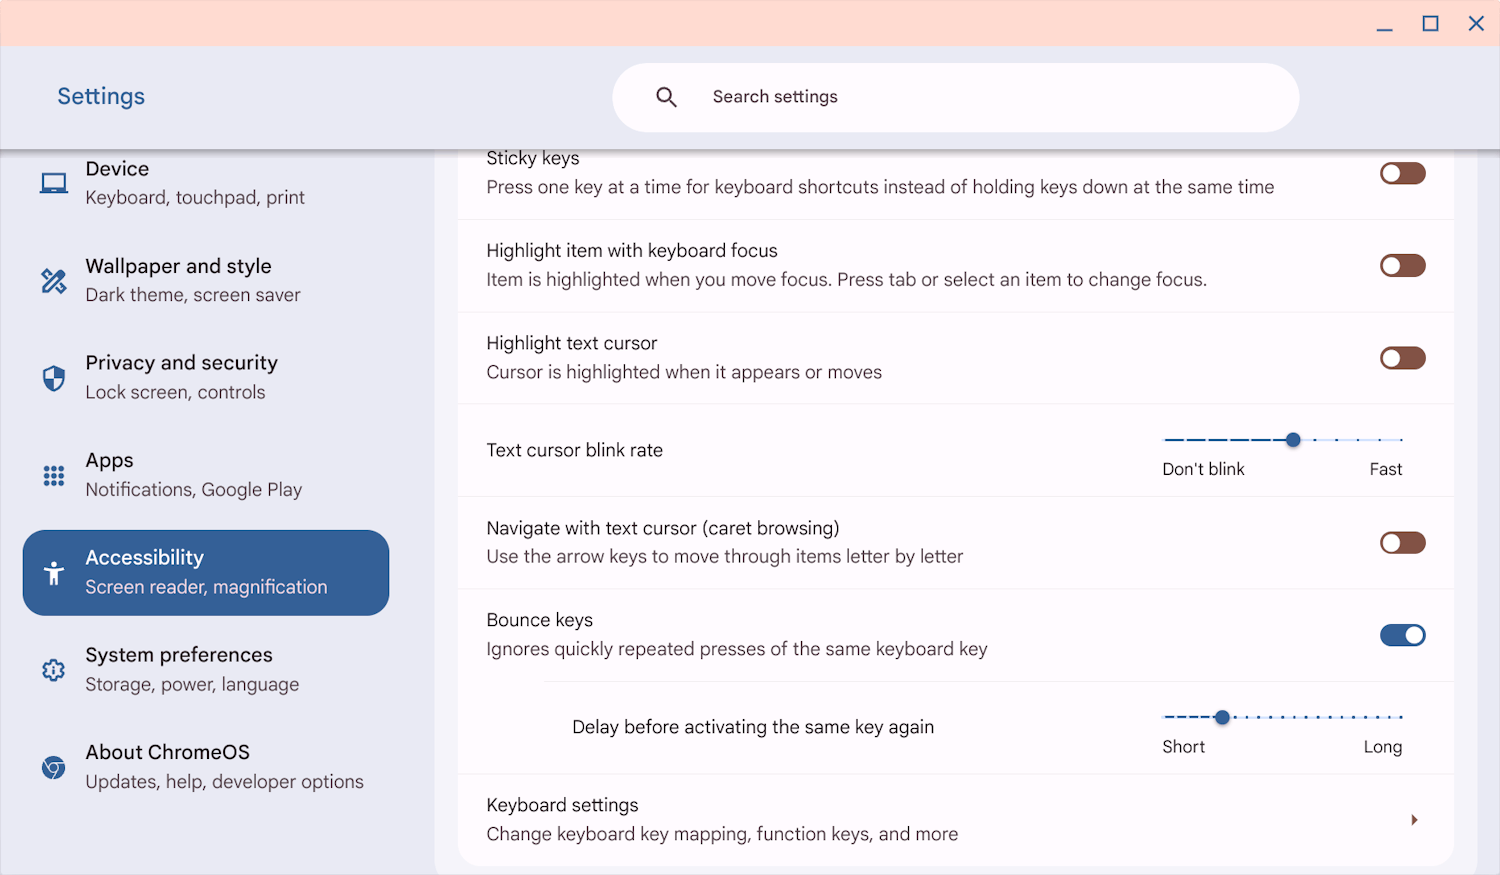Enable Sticky keys
The width and height of the screenshot is (1500, 875).
(x=1402, y=172)
